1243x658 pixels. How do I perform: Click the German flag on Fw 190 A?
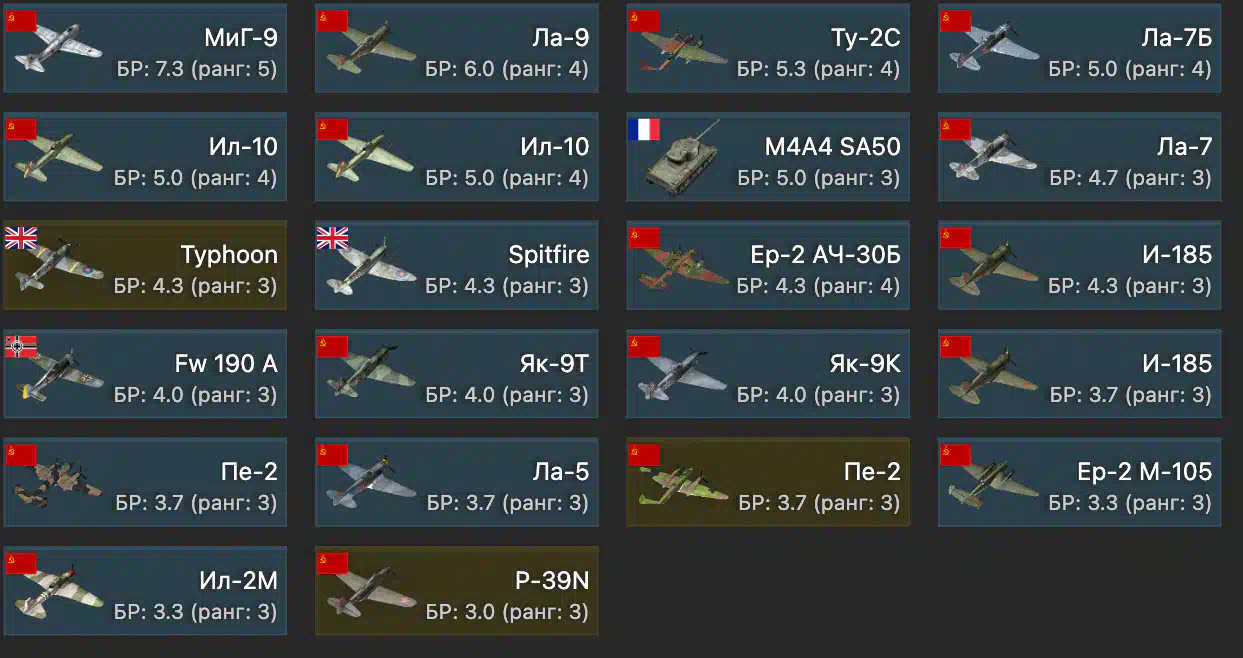21,346
